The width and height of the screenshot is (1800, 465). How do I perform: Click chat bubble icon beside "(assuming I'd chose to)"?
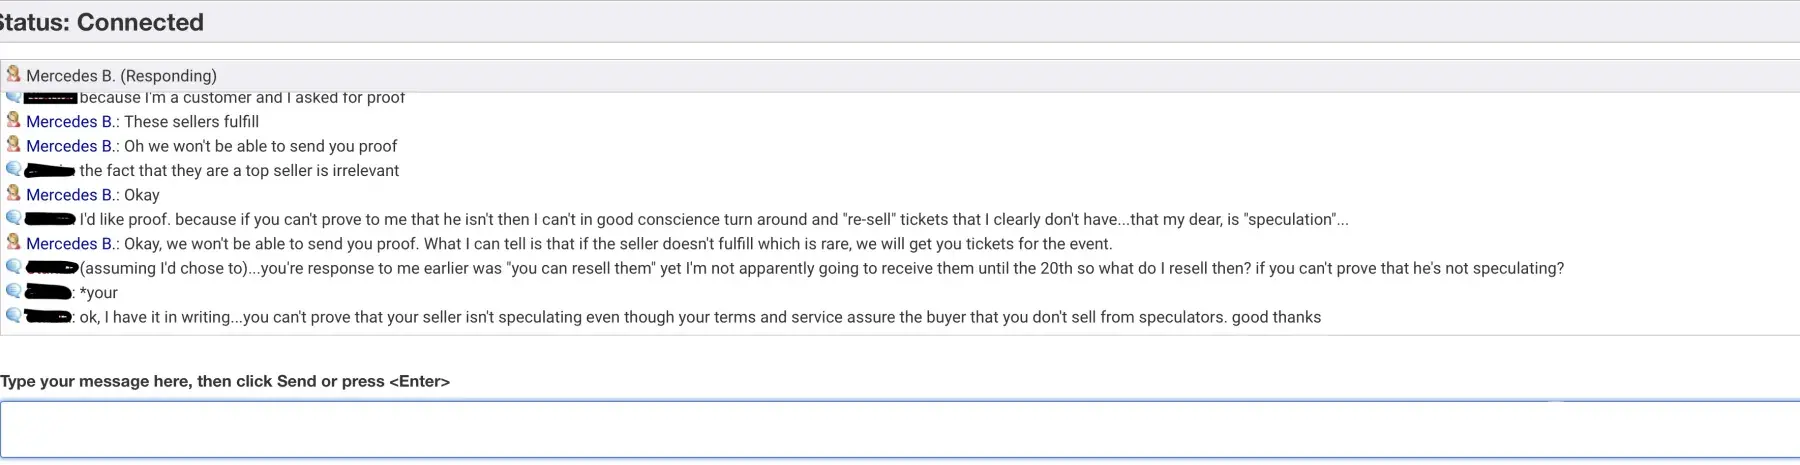[x=13, y=267]
